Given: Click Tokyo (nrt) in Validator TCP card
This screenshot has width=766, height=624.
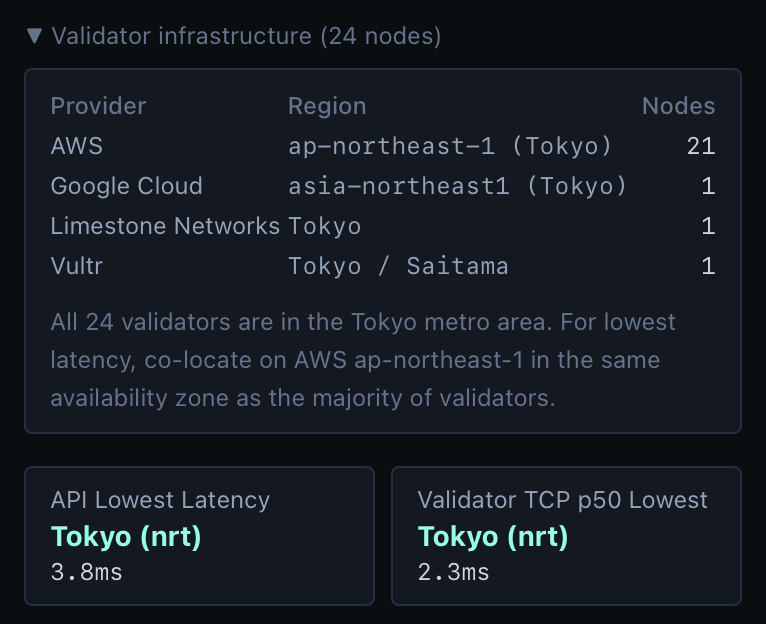Looking at the screenshot, I should [x=493, y=537].
